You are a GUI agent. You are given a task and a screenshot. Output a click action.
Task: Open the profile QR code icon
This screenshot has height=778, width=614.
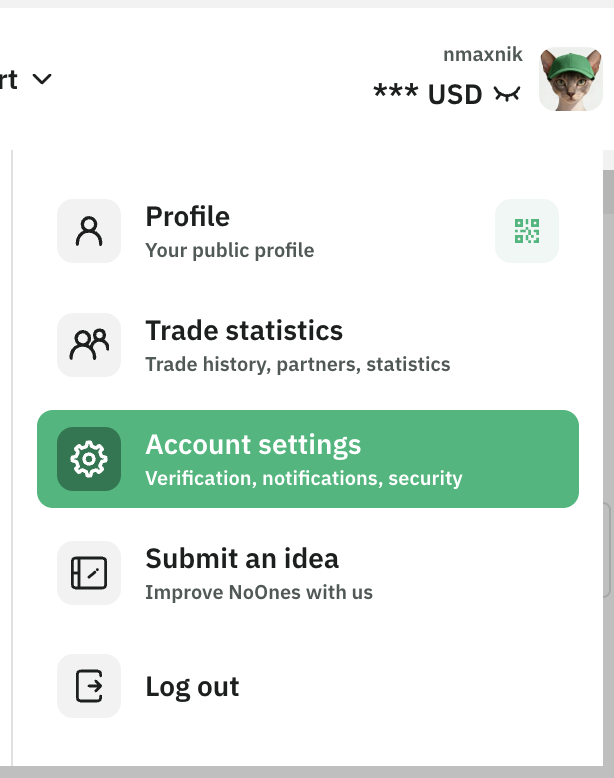pyautogui.click(x=527, y=231)
